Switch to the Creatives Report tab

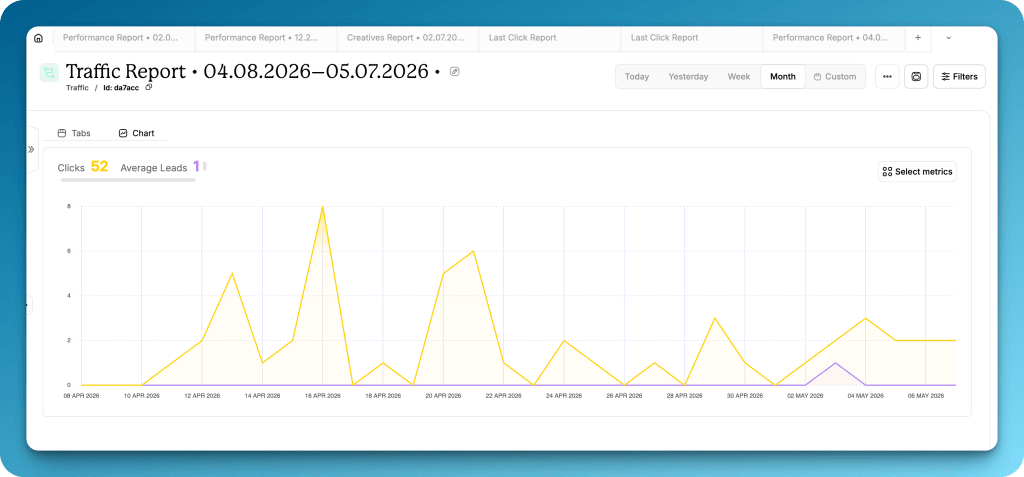point(408,38)
